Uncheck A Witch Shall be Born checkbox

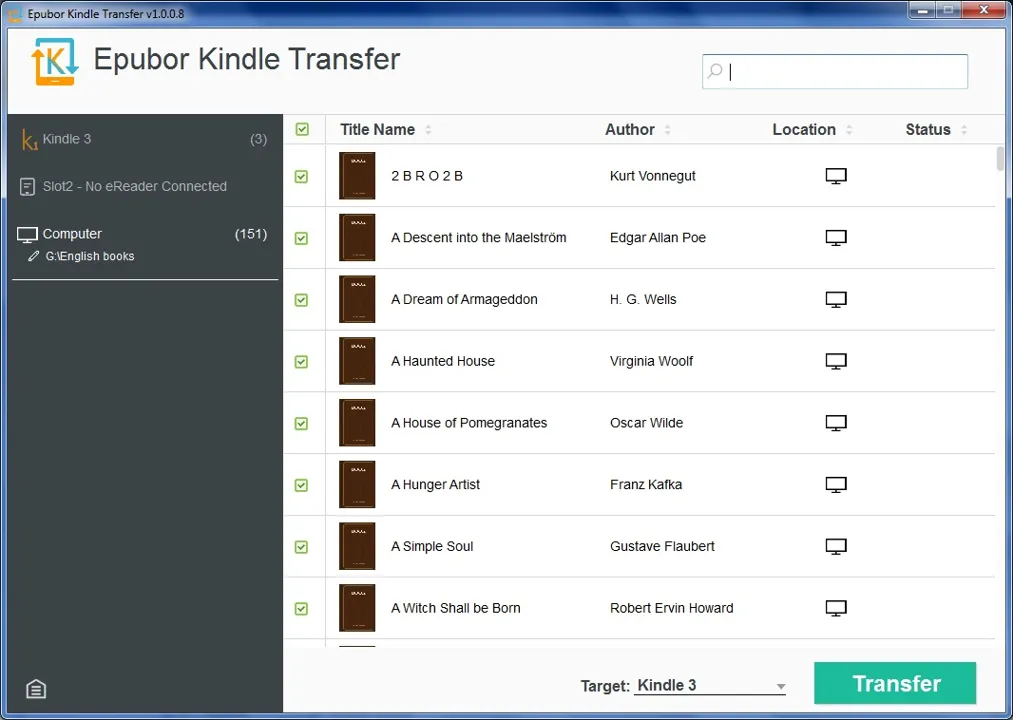point(302,609)
